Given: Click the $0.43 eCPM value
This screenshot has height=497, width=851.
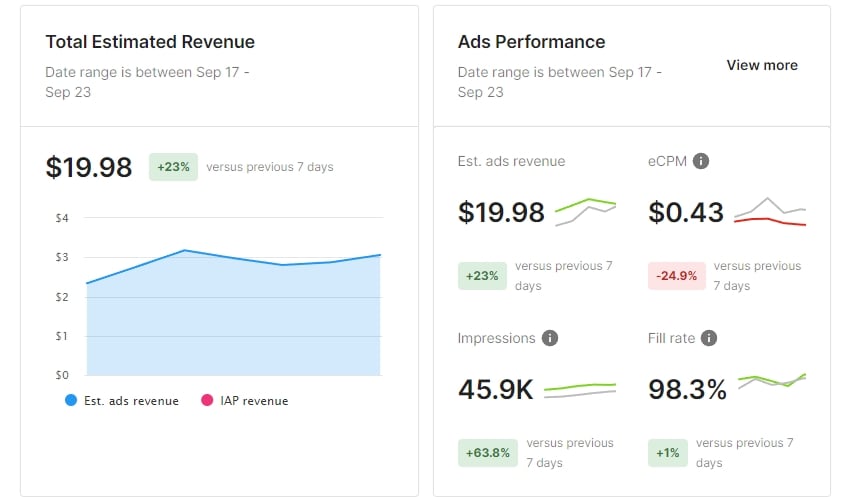Looking at the screenshot, I should 686,212.
